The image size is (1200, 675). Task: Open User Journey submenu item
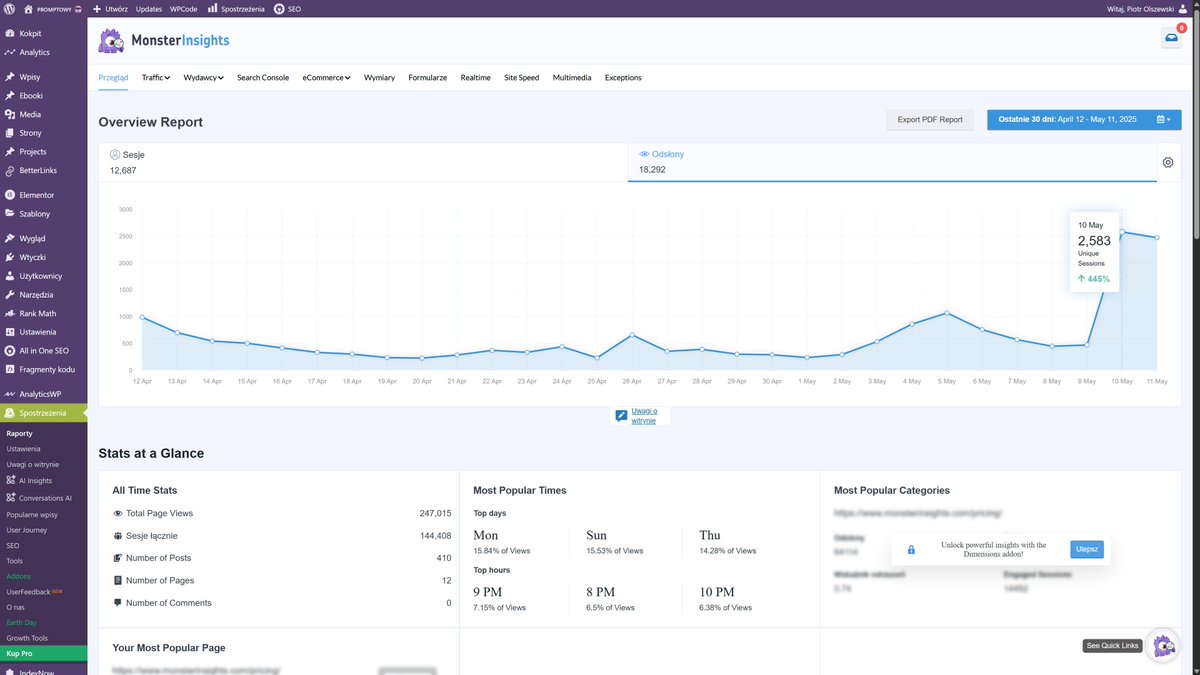tap(28, 529)
